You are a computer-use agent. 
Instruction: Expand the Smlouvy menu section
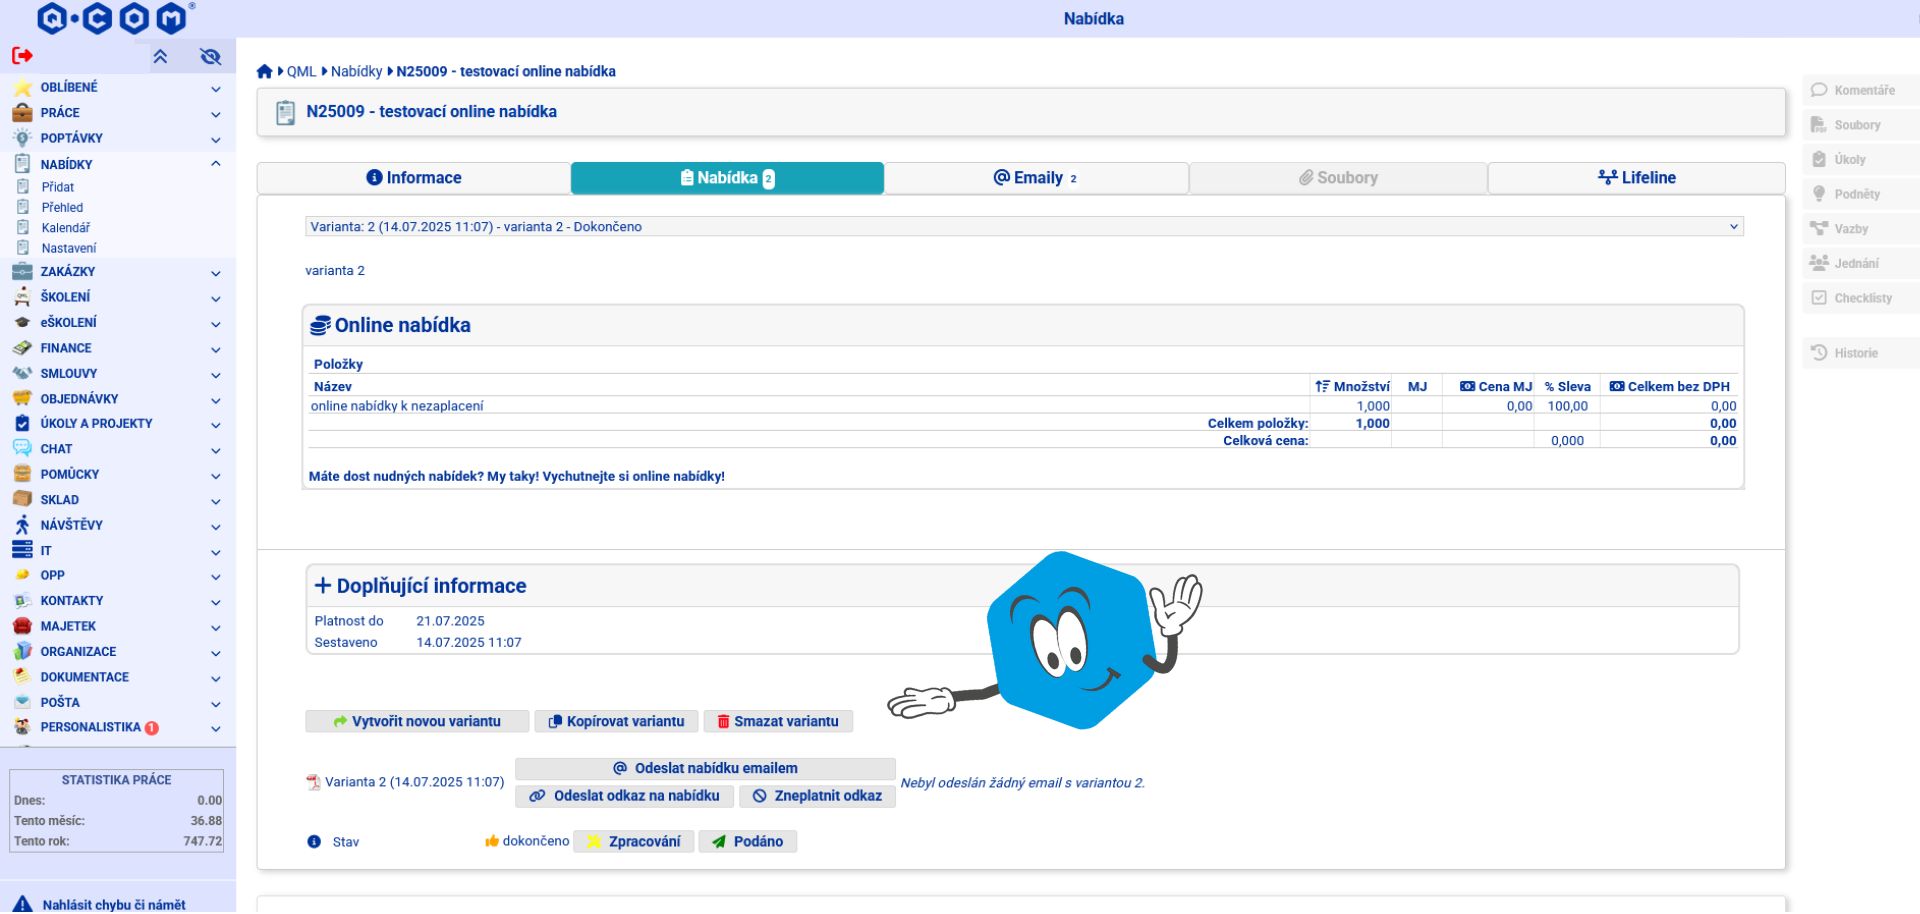pos(216,374)
